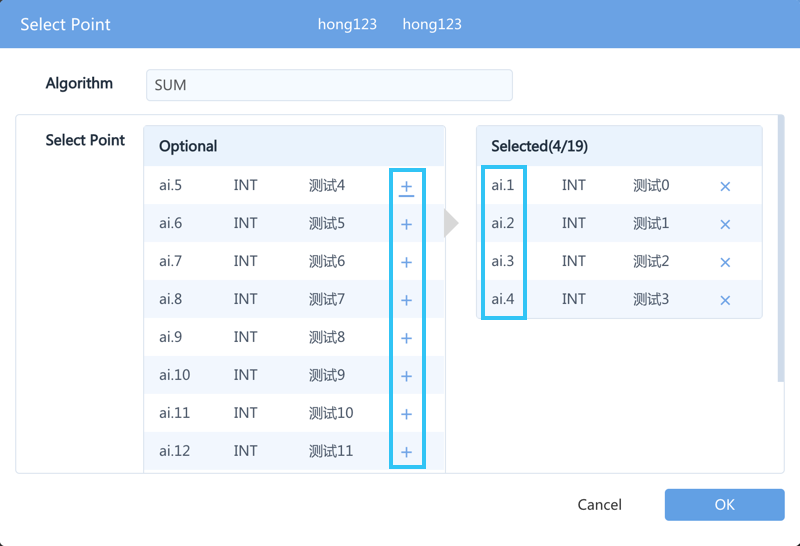Add point ai.10 with plus icon

406,376
